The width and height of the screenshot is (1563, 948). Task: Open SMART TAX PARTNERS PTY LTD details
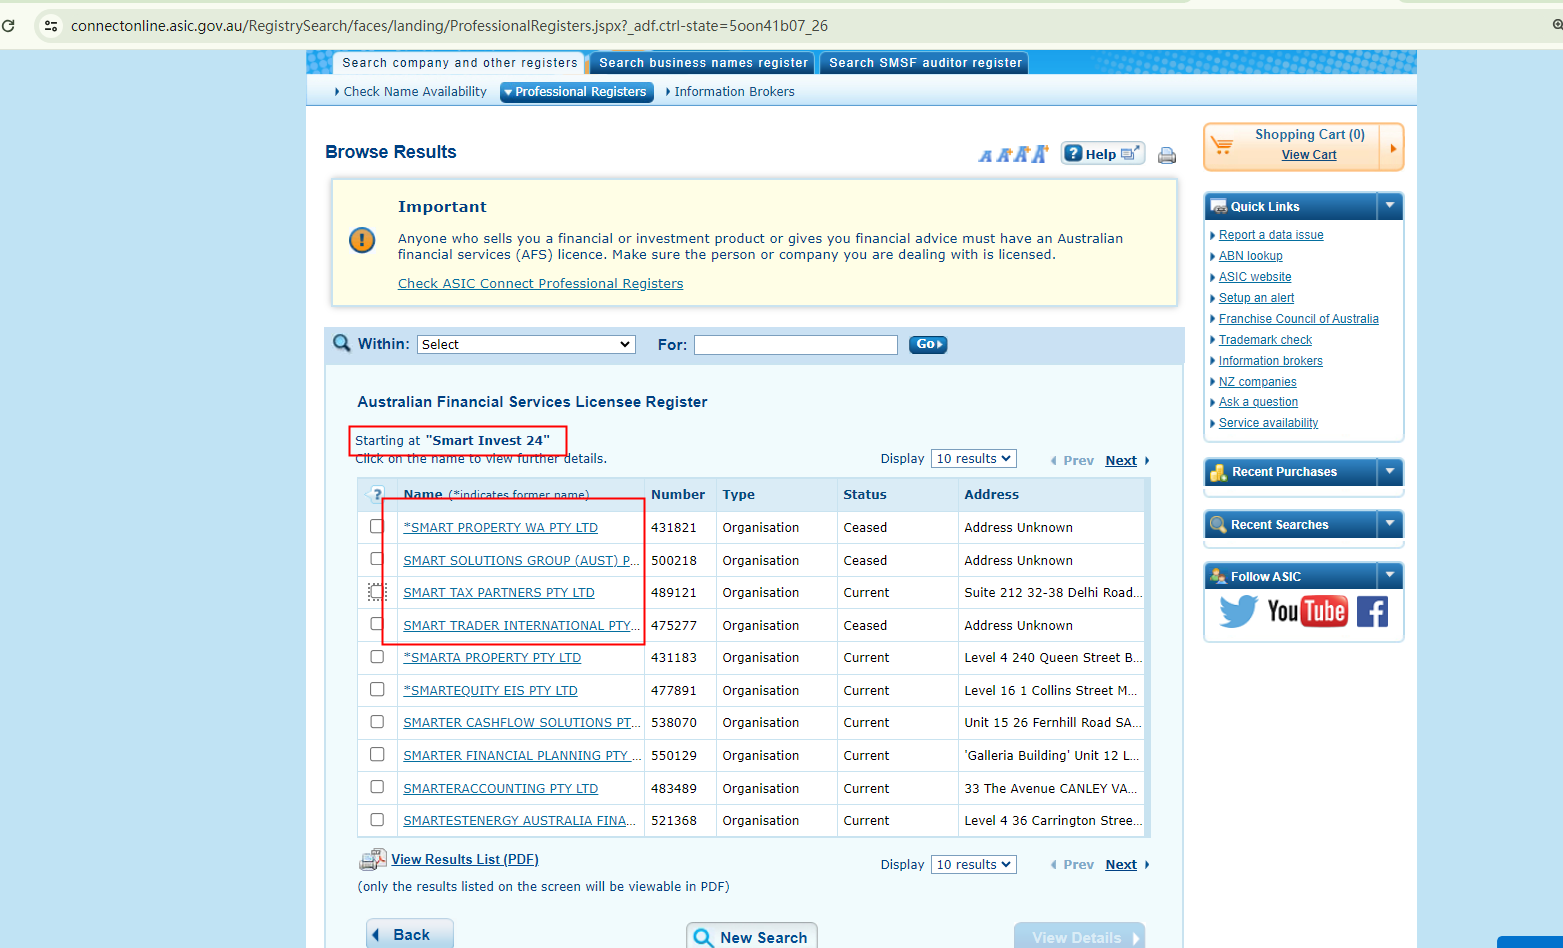(x=499, y=593)
